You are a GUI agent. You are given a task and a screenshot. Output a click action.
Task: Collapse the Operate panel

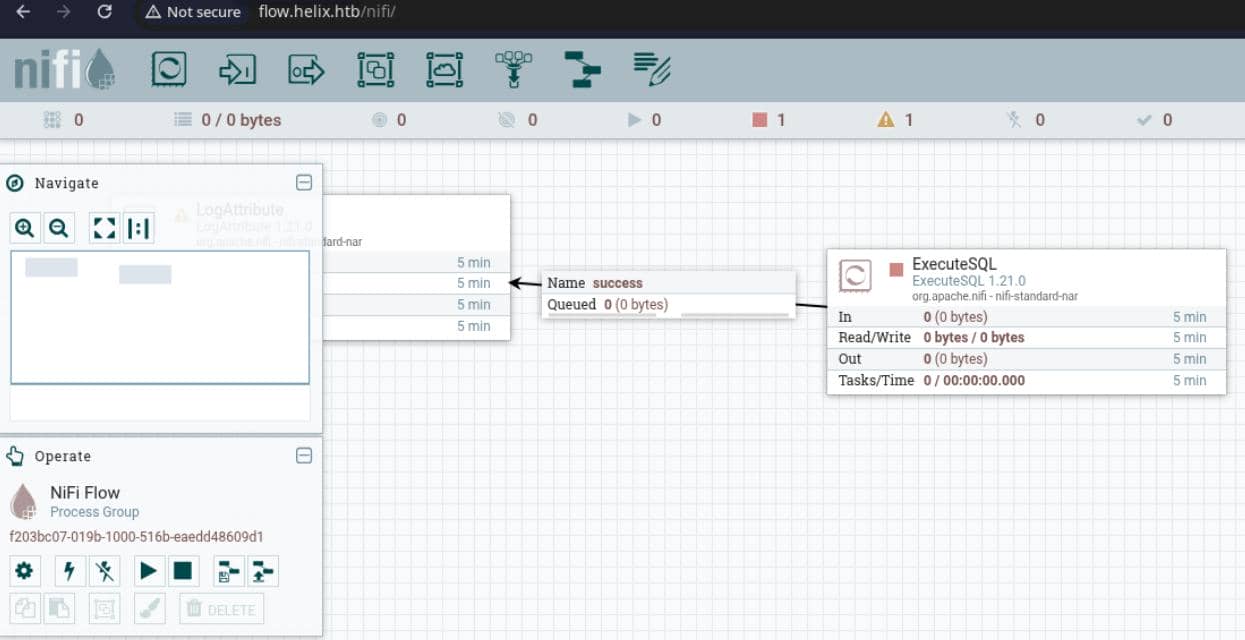(304, 456)
